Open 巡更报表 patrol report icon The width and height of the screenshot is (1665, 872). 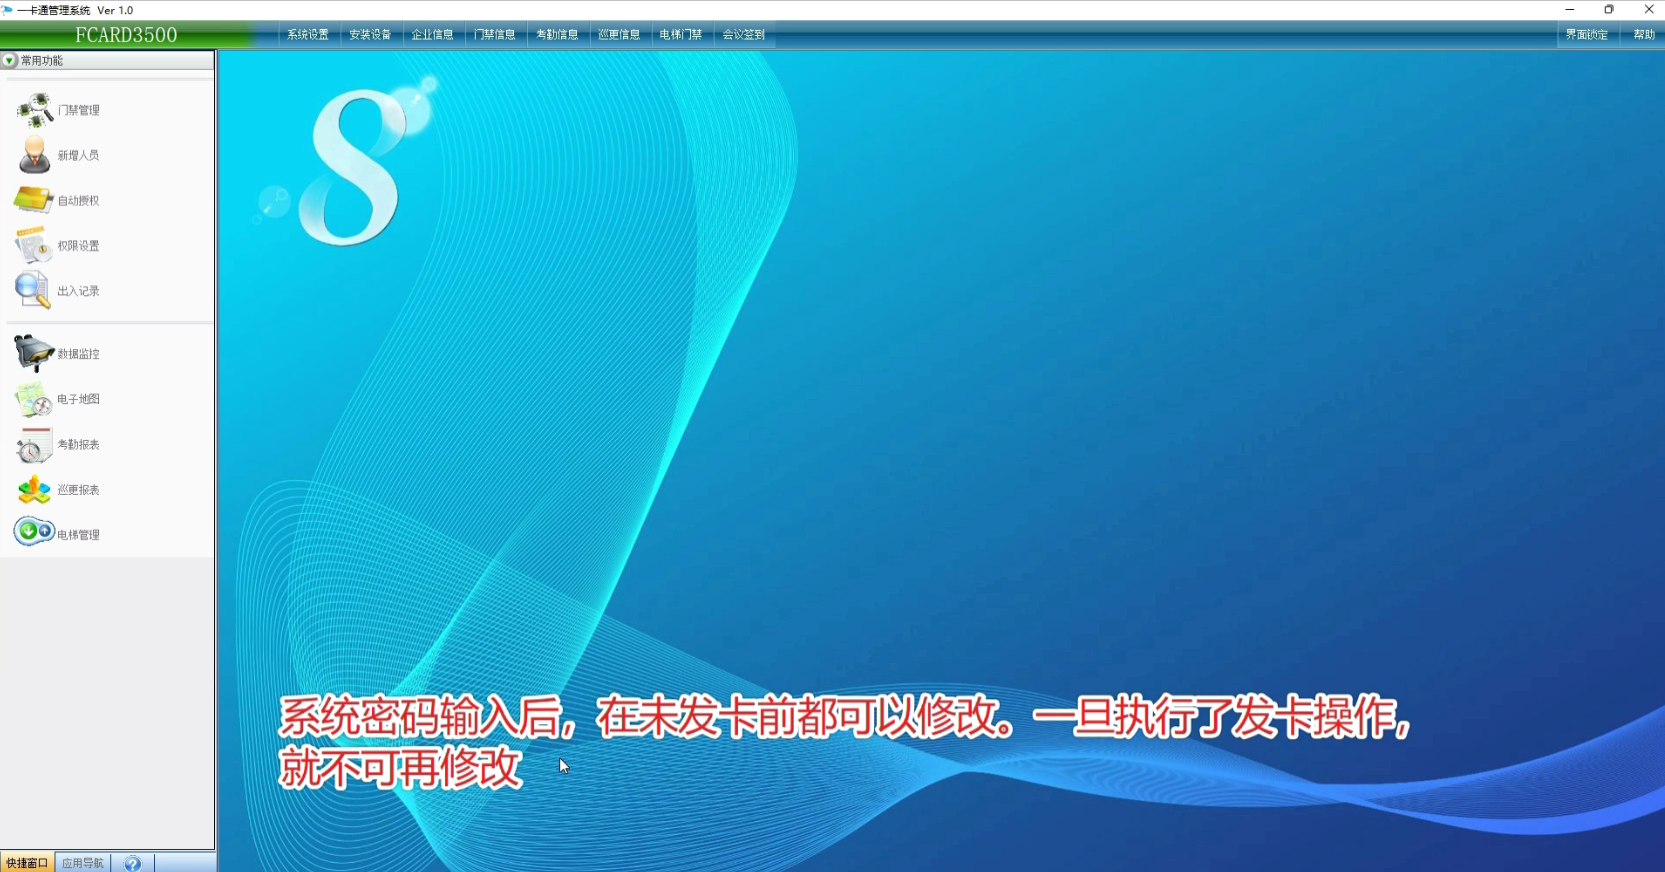click(33, 489)
